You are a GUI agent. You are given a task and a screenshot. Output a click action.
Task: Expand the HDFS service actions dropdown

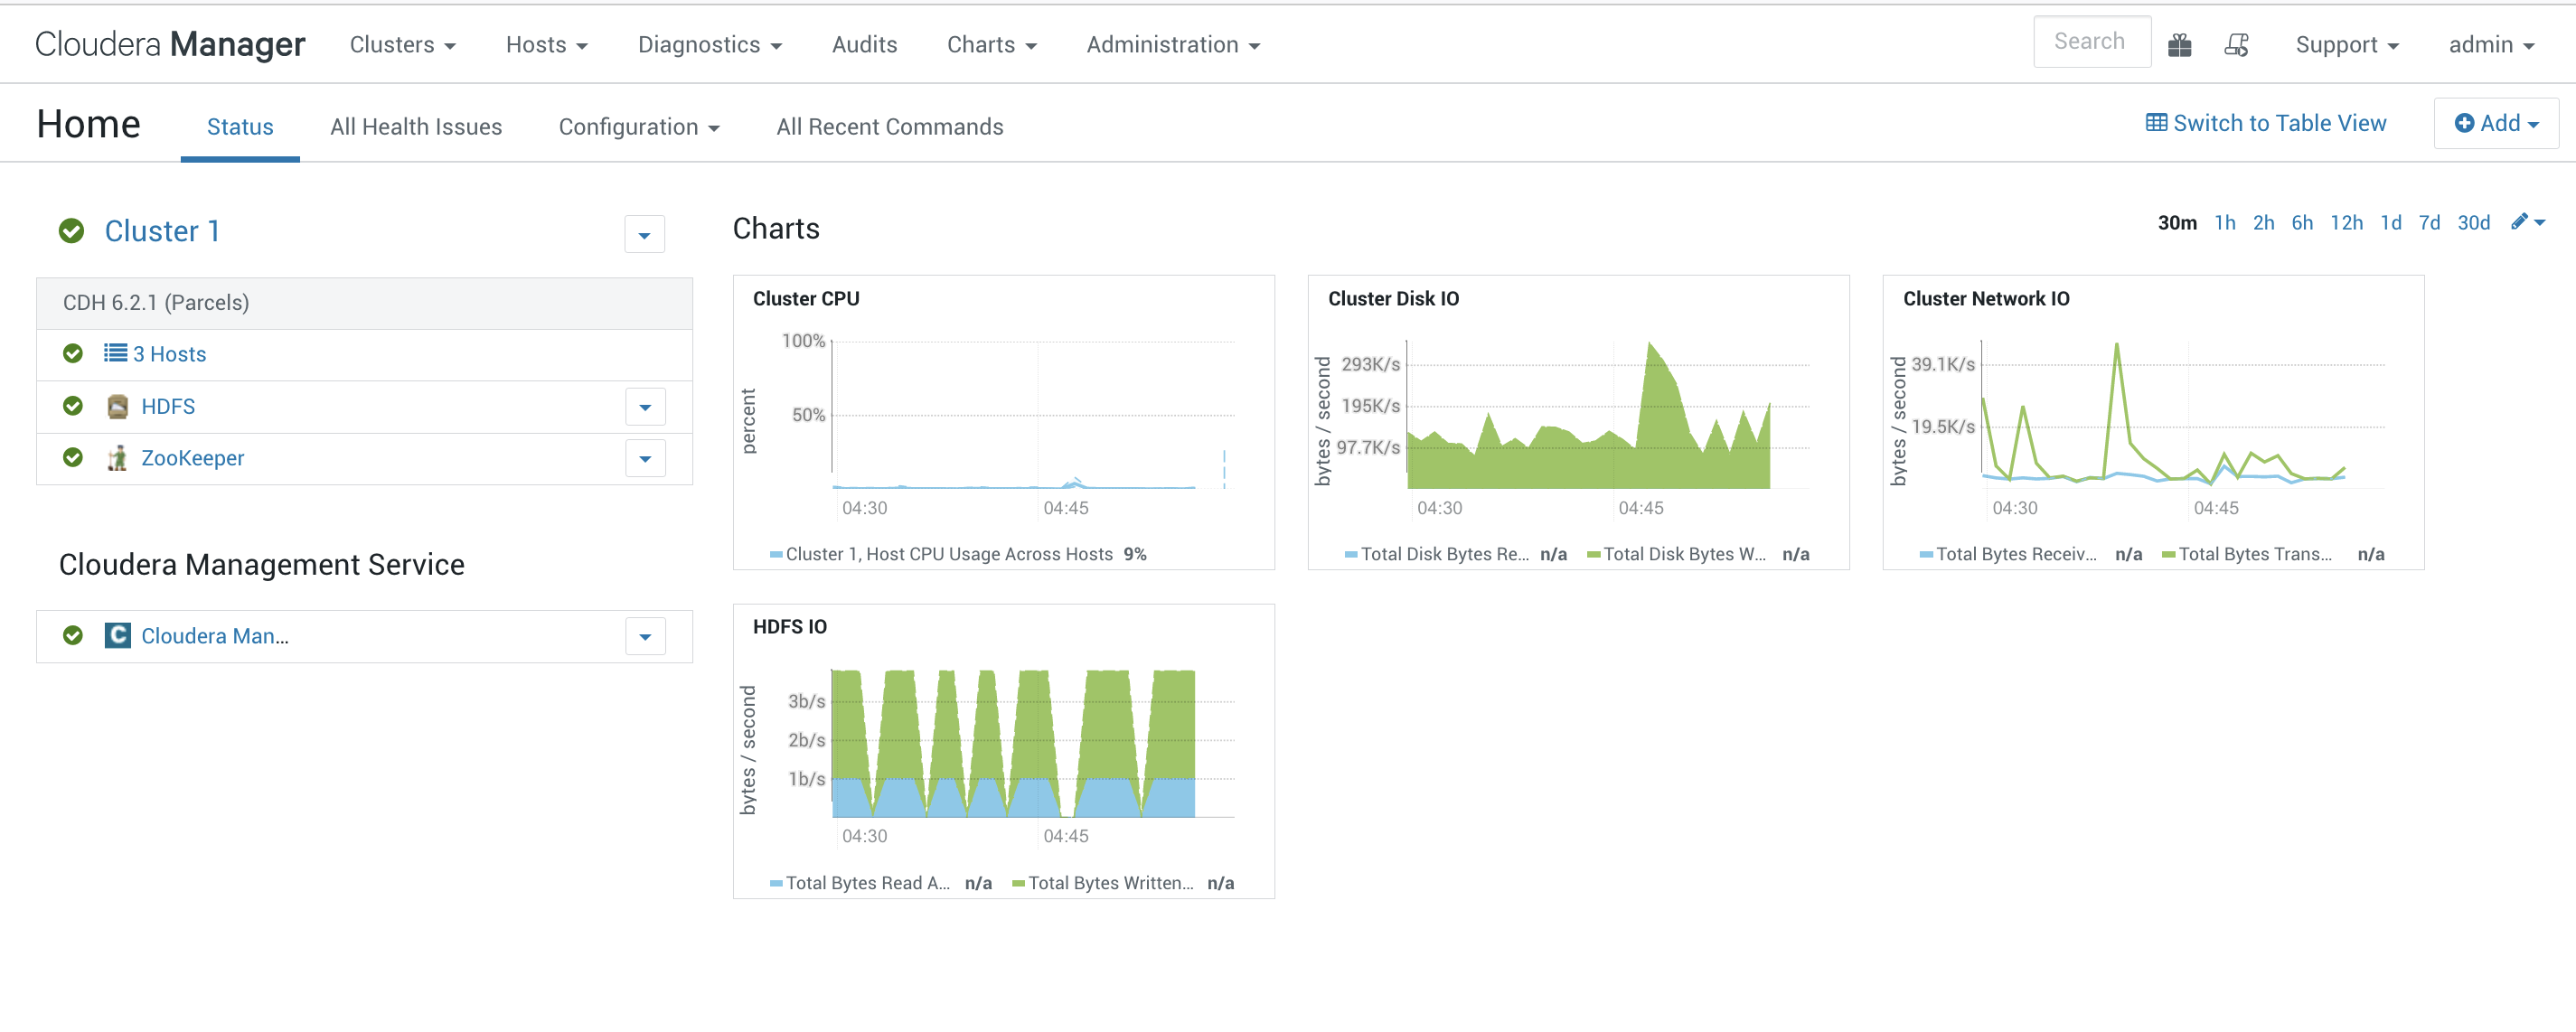pyautogui.click(x=646, y=407)
